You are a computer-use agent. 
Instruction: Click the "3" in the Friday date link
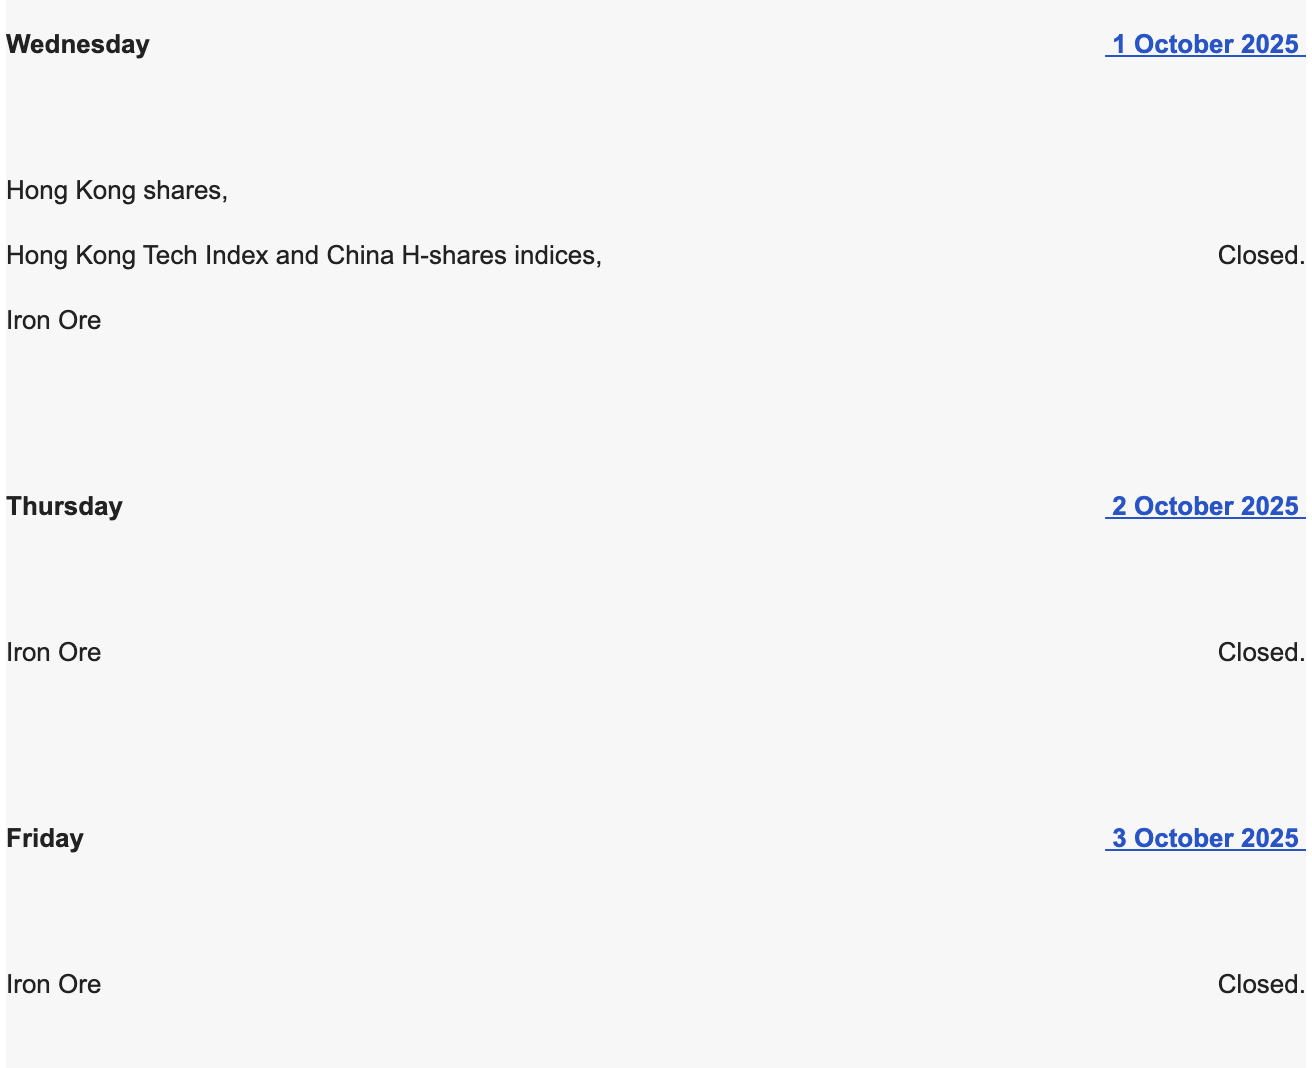tap(1120, 839)
